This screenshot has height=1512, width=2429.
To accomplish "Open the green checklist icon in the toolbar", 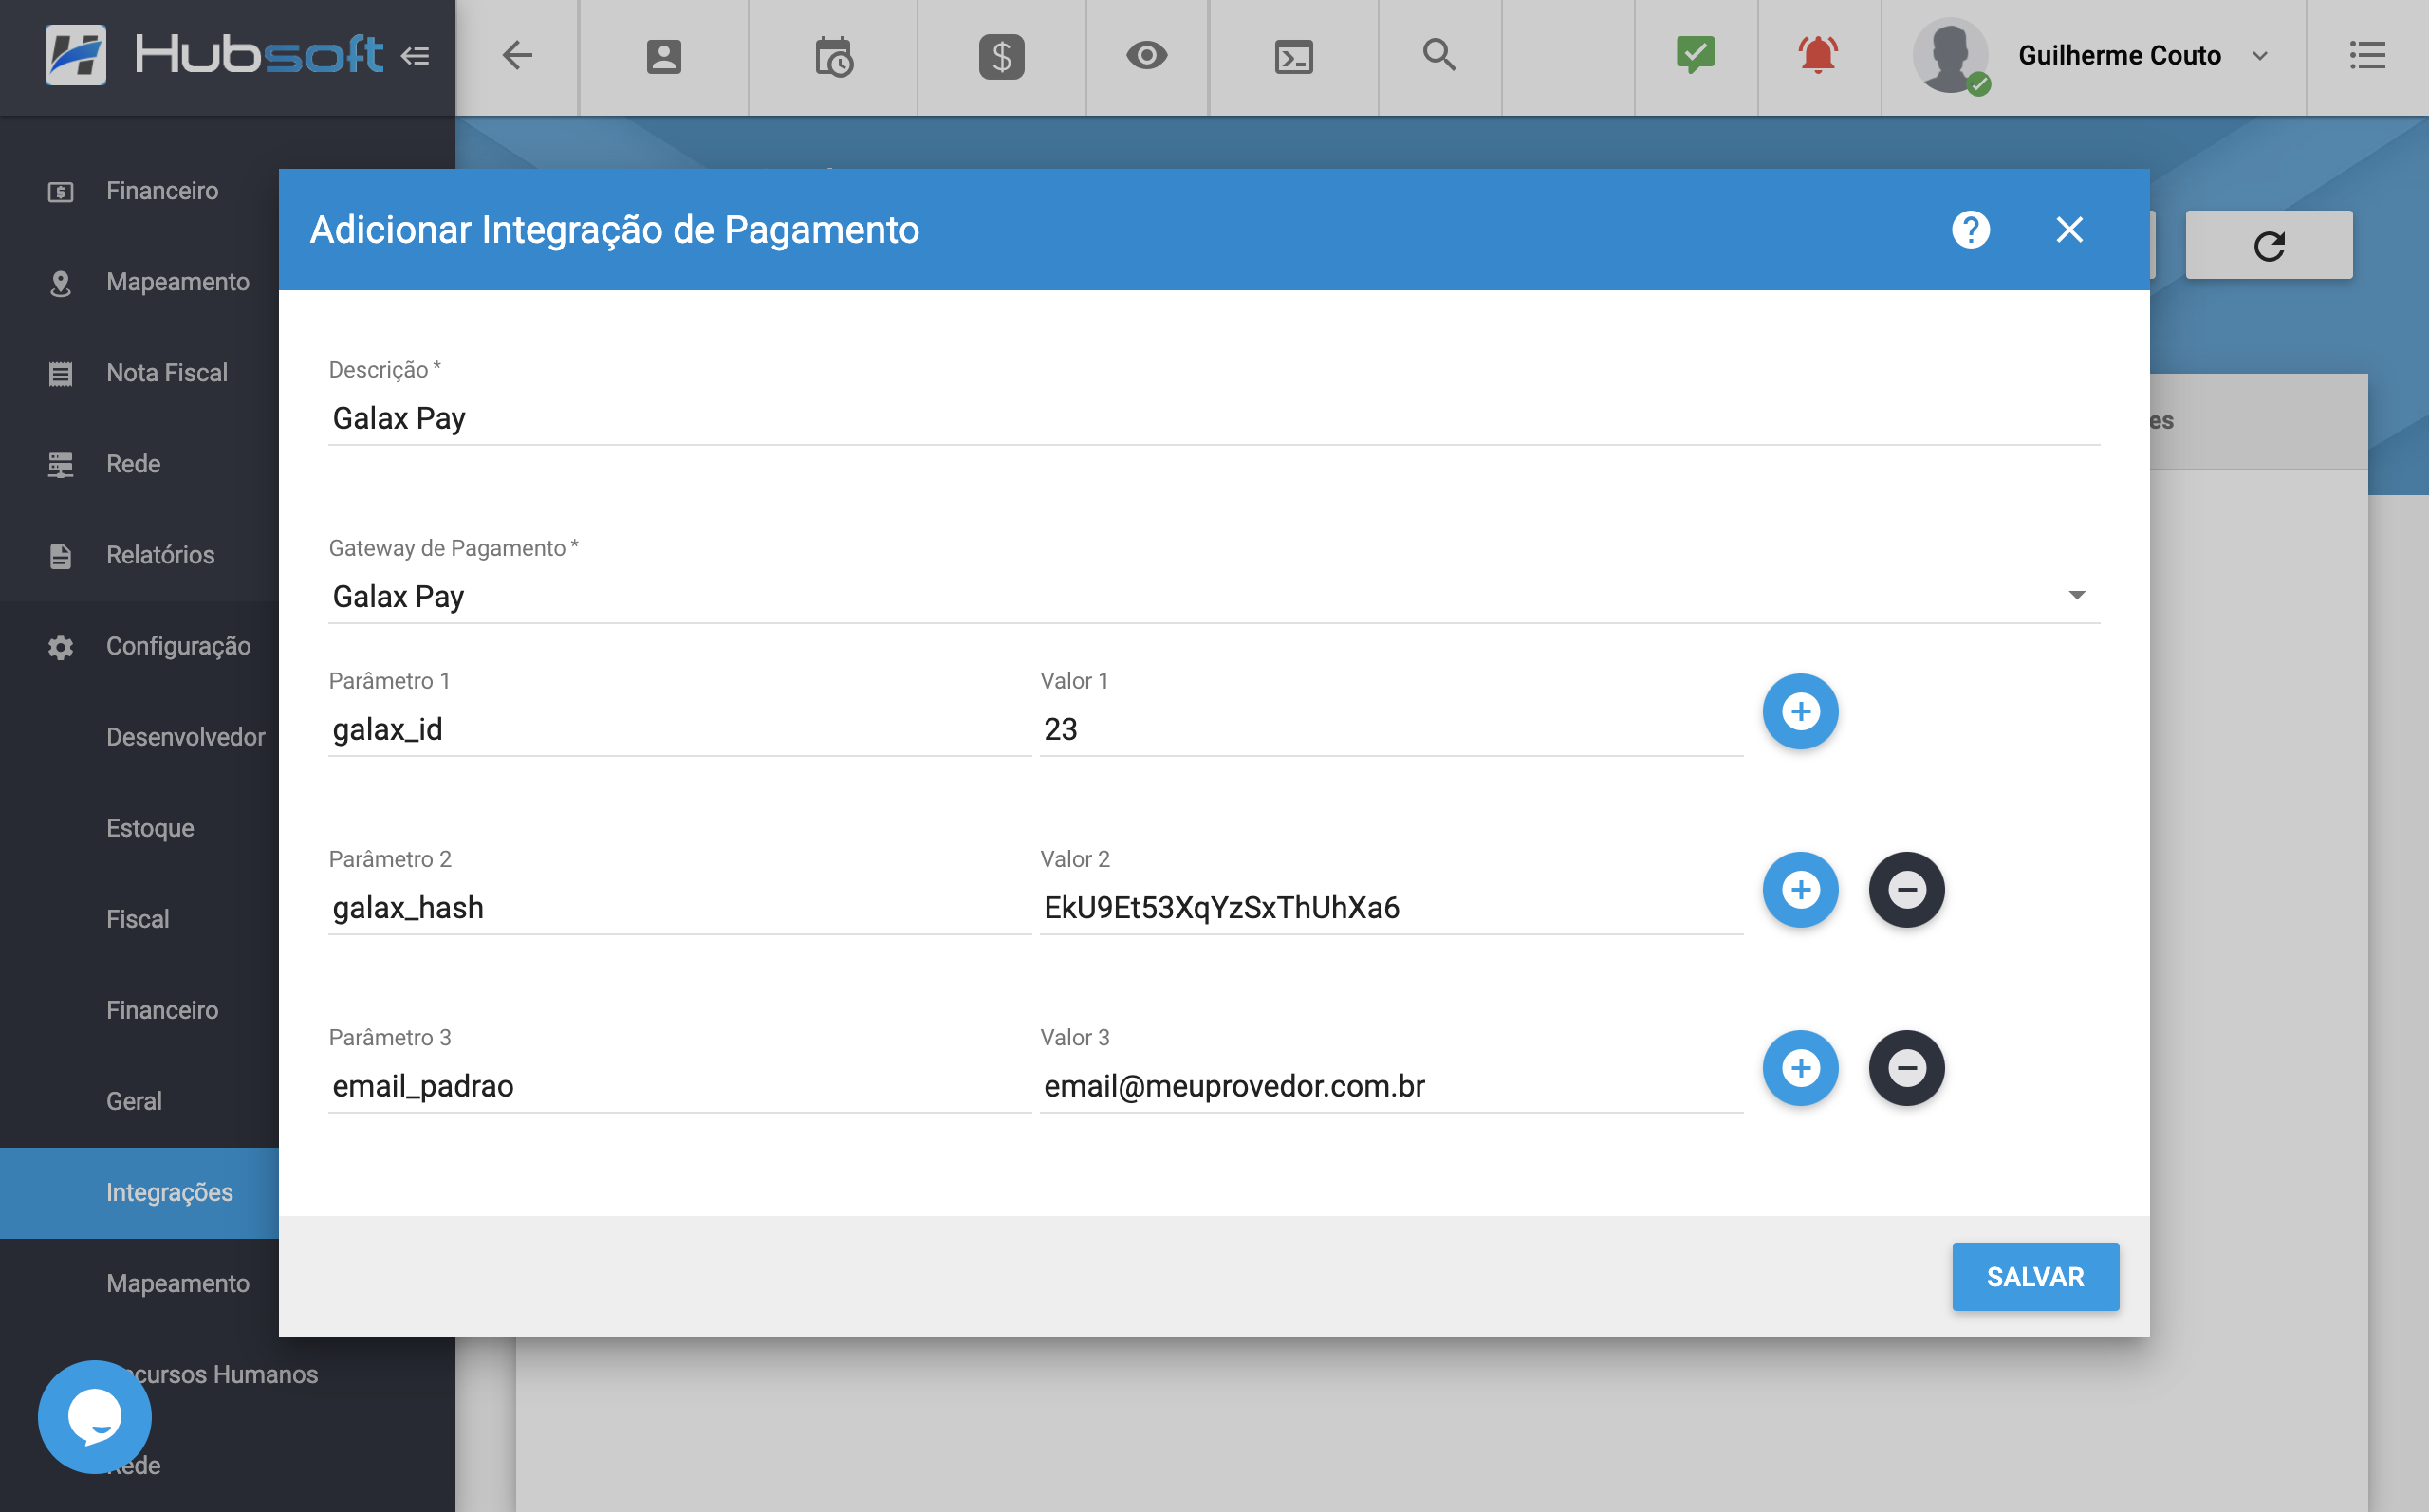I will click(x=1694, y=55).
